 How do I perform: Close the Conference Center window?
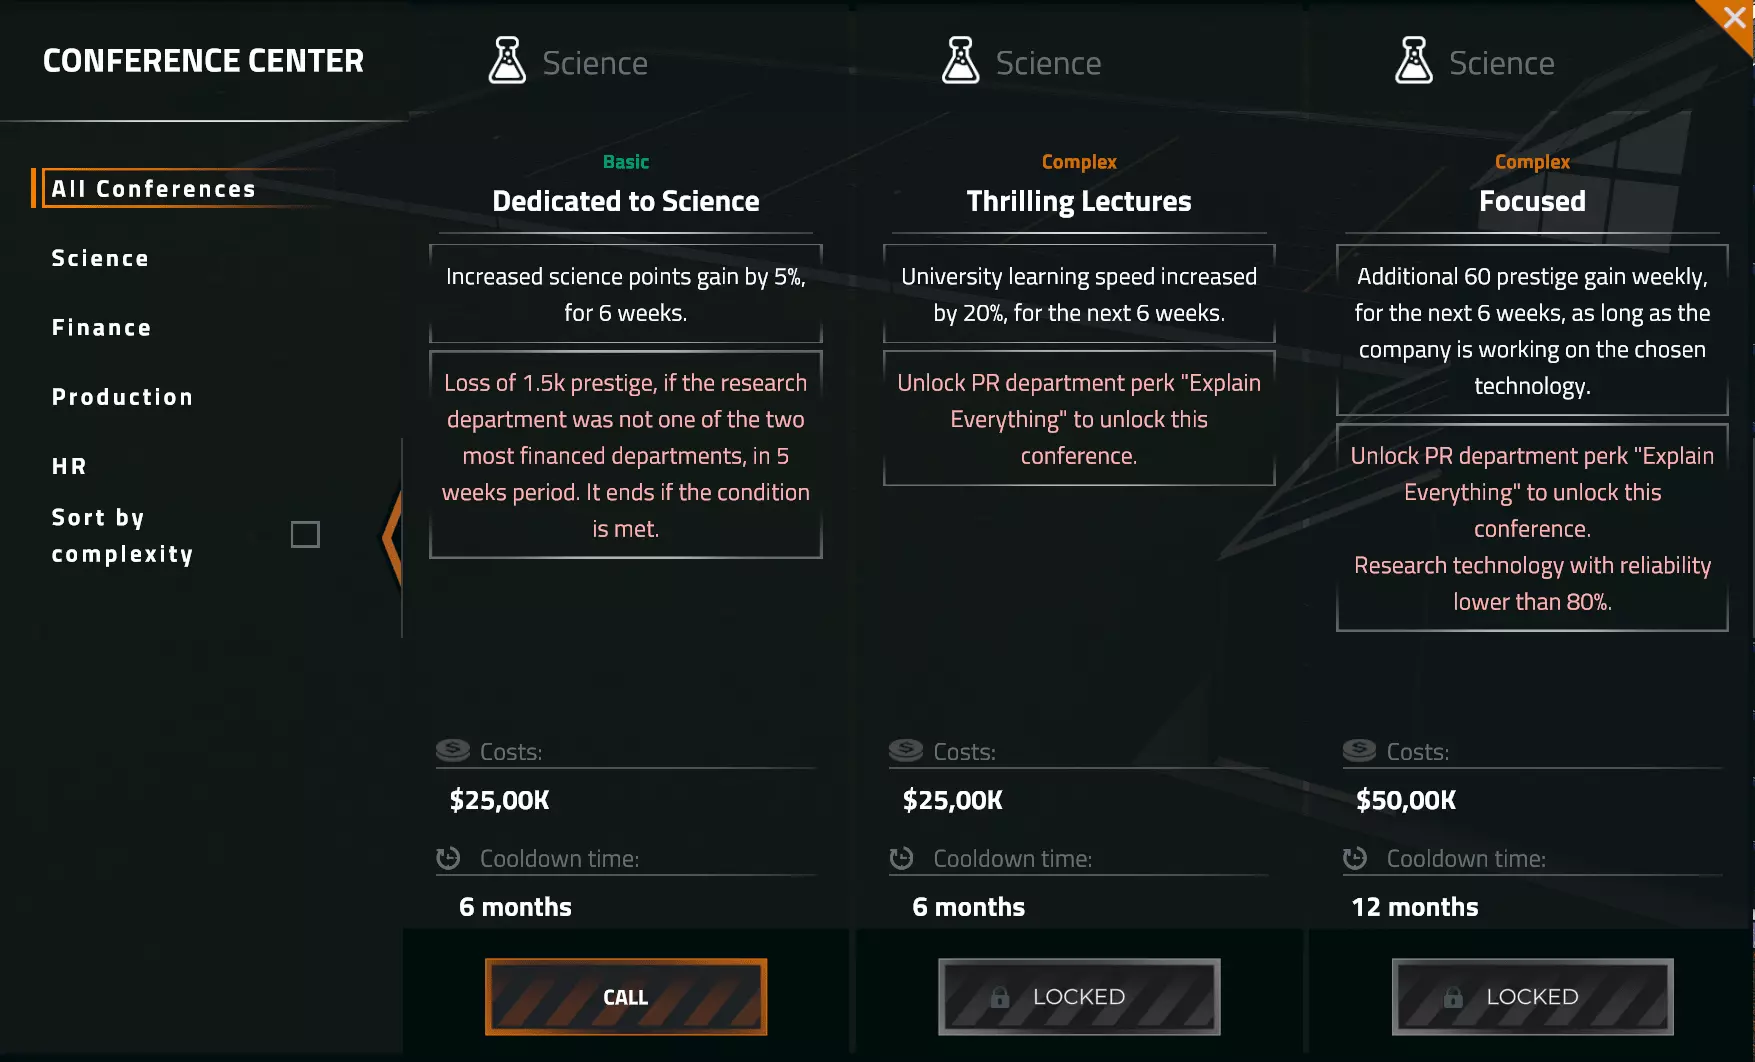[x=1734, y=18]
